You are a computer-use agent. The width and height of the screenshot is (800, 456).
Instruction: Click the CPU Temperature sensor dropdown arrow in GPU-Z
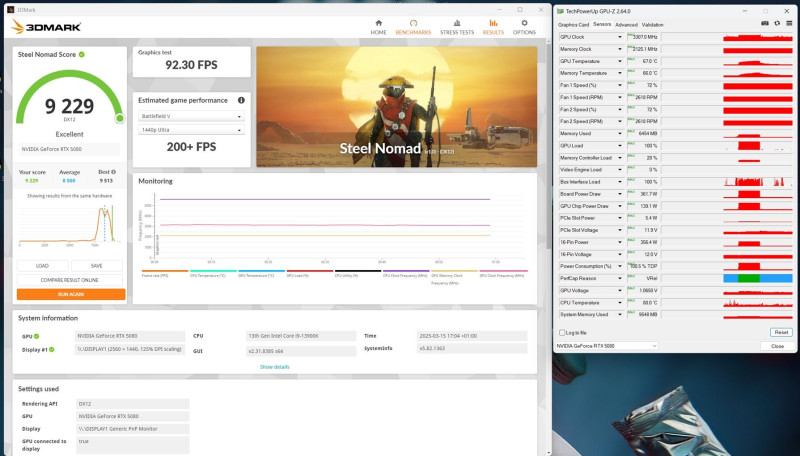point(620,302)
